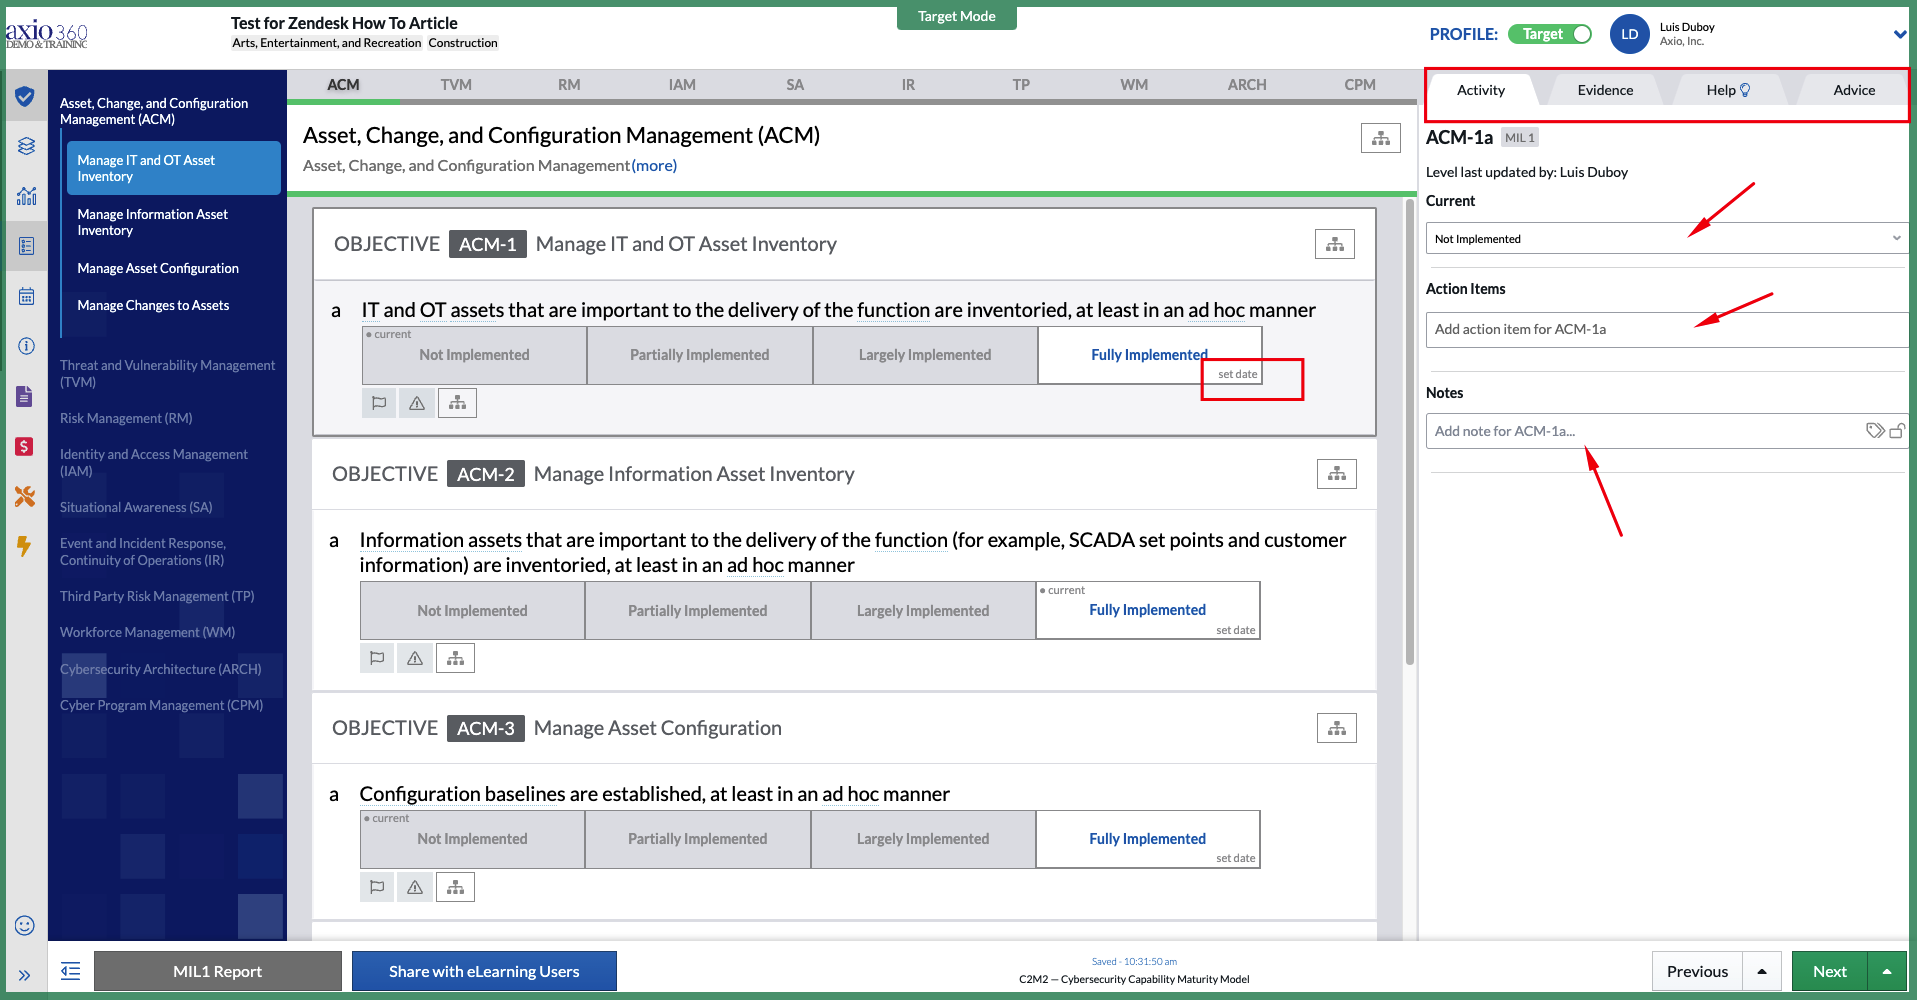Open the charts icon in the left sidebar
1917x1000 pixels.
pos(24,196)
